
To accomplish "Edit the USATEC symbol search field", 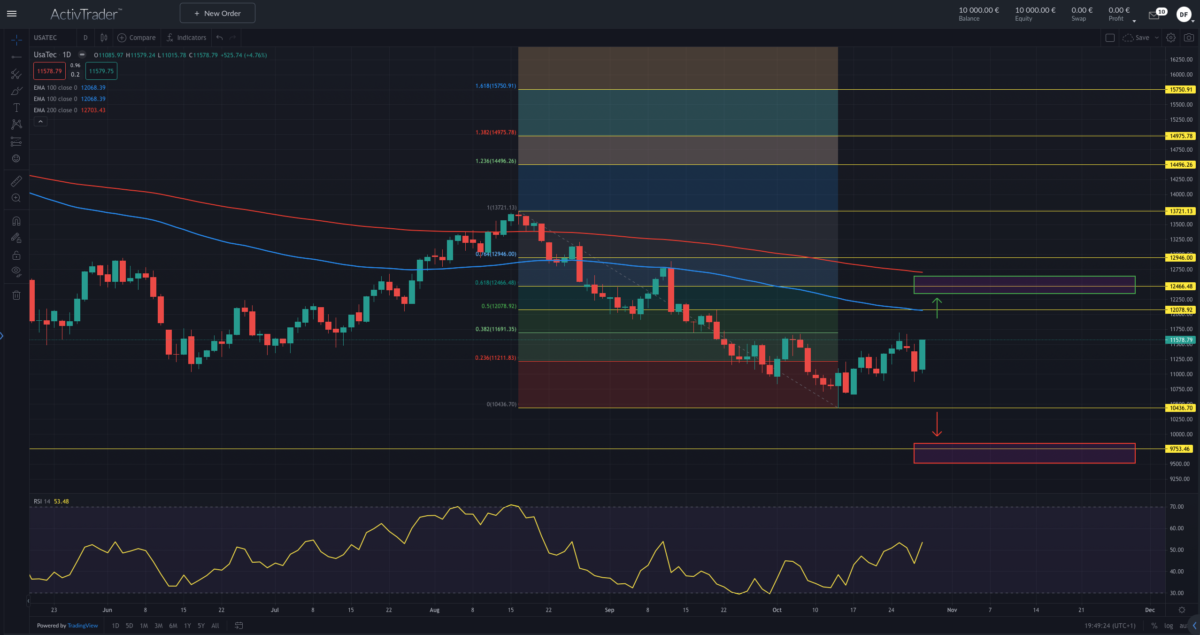I will coord(52,37).
